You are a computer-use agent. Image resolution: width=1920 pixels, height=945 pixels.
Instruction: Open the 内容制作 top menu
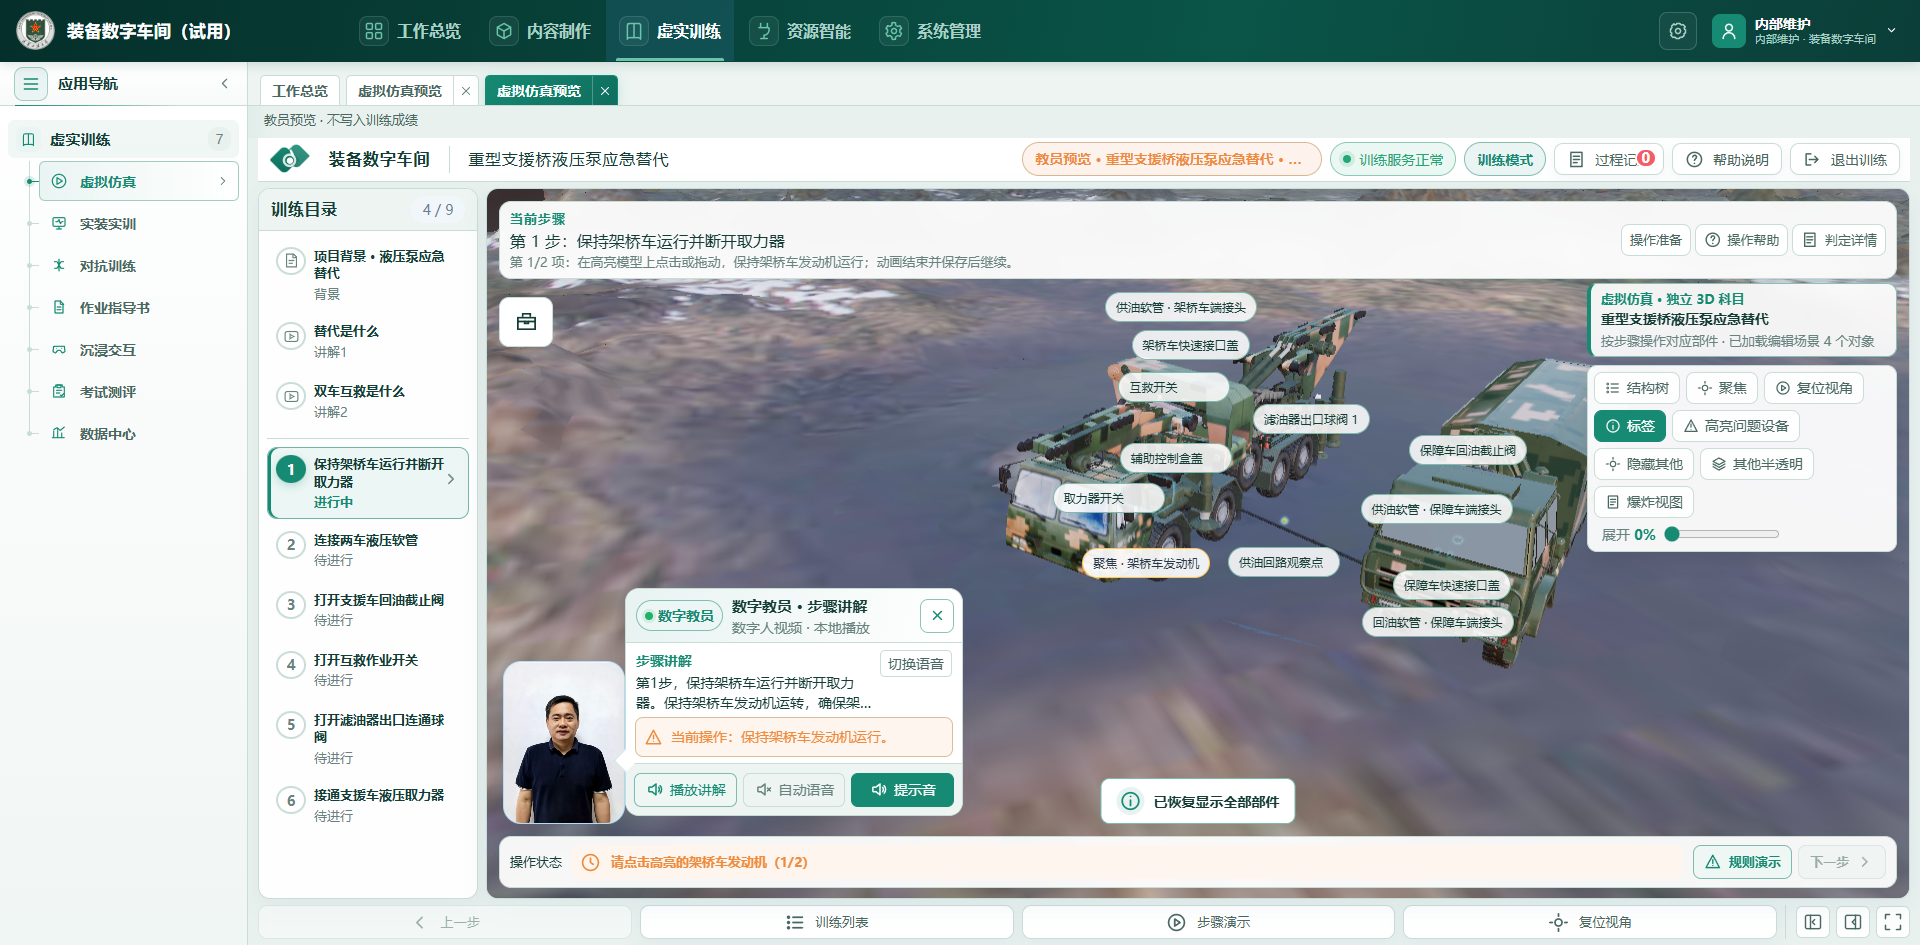point(541,31)
